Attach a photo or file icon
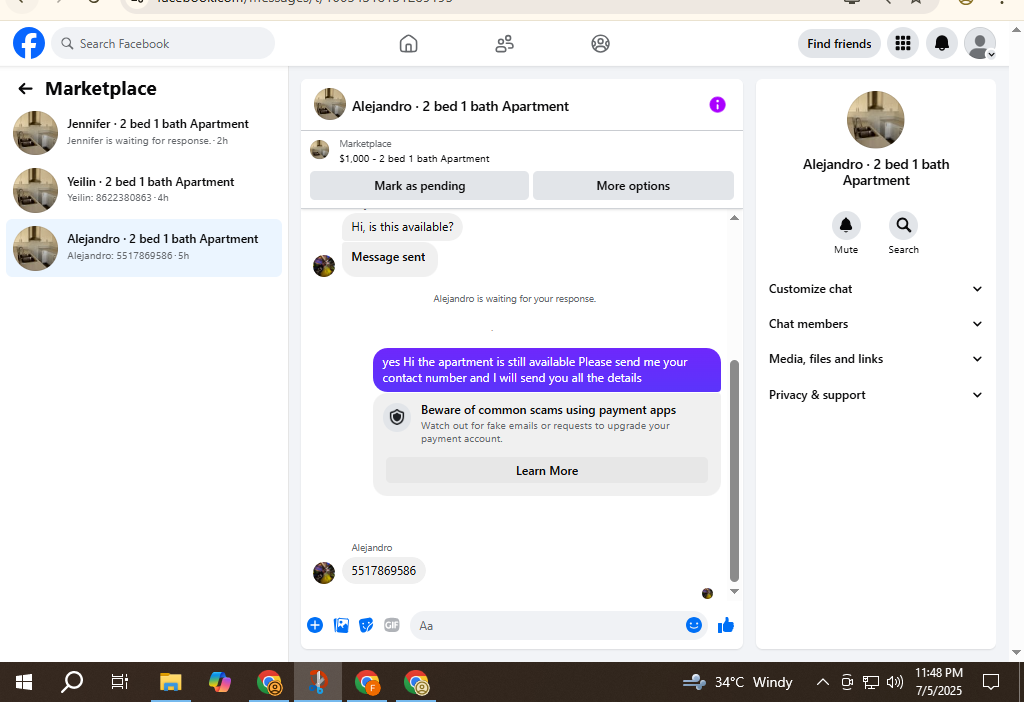Image resolution: width=1024 pixels, height=702 pixels. (x=341, y=626)
